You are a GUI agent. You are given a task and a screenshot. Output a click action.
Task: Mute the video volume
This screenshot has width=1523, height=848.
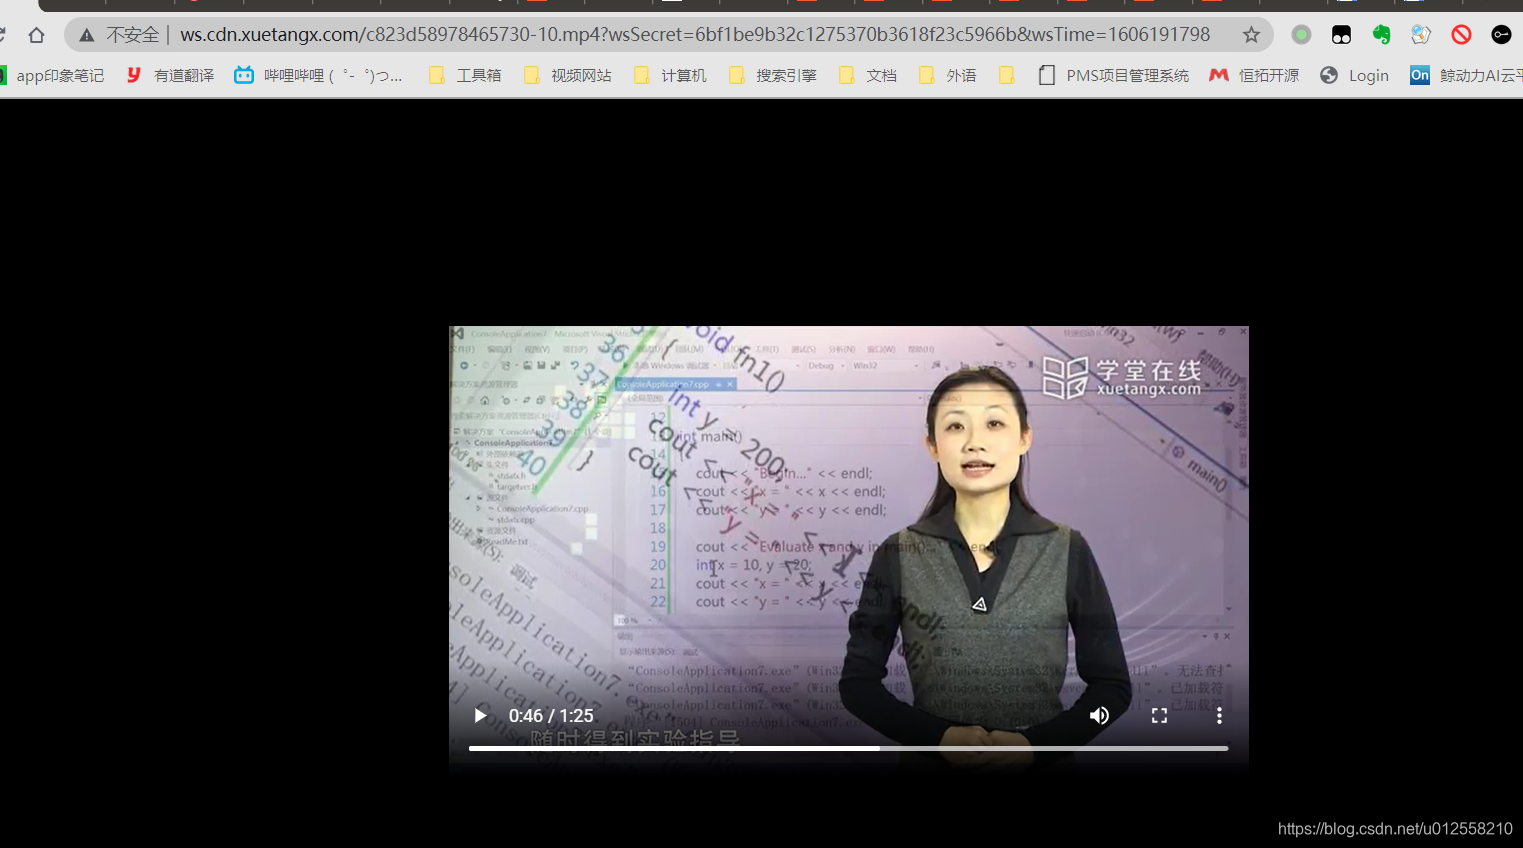[1099, 715]
